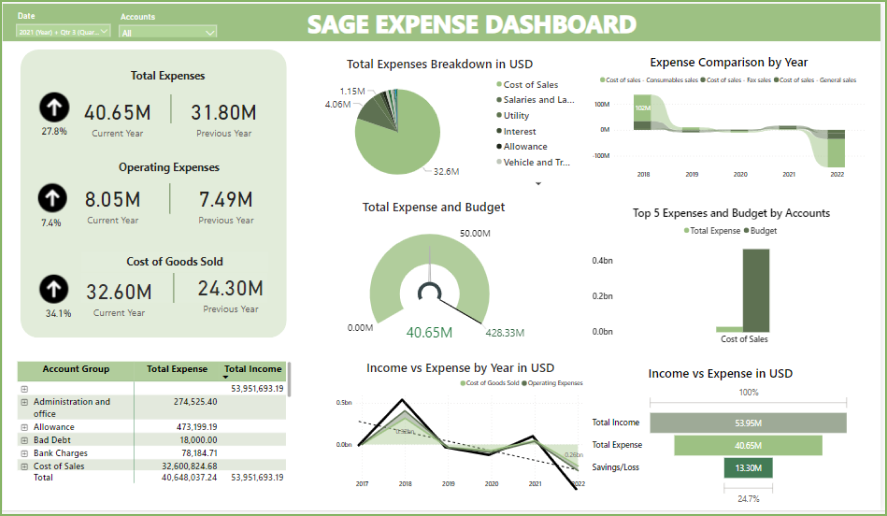Click the 32,600,824.68 Cost of Sales cell
Image resolution: width=887 pixels, height=516 pixels.
click(190, 466)
